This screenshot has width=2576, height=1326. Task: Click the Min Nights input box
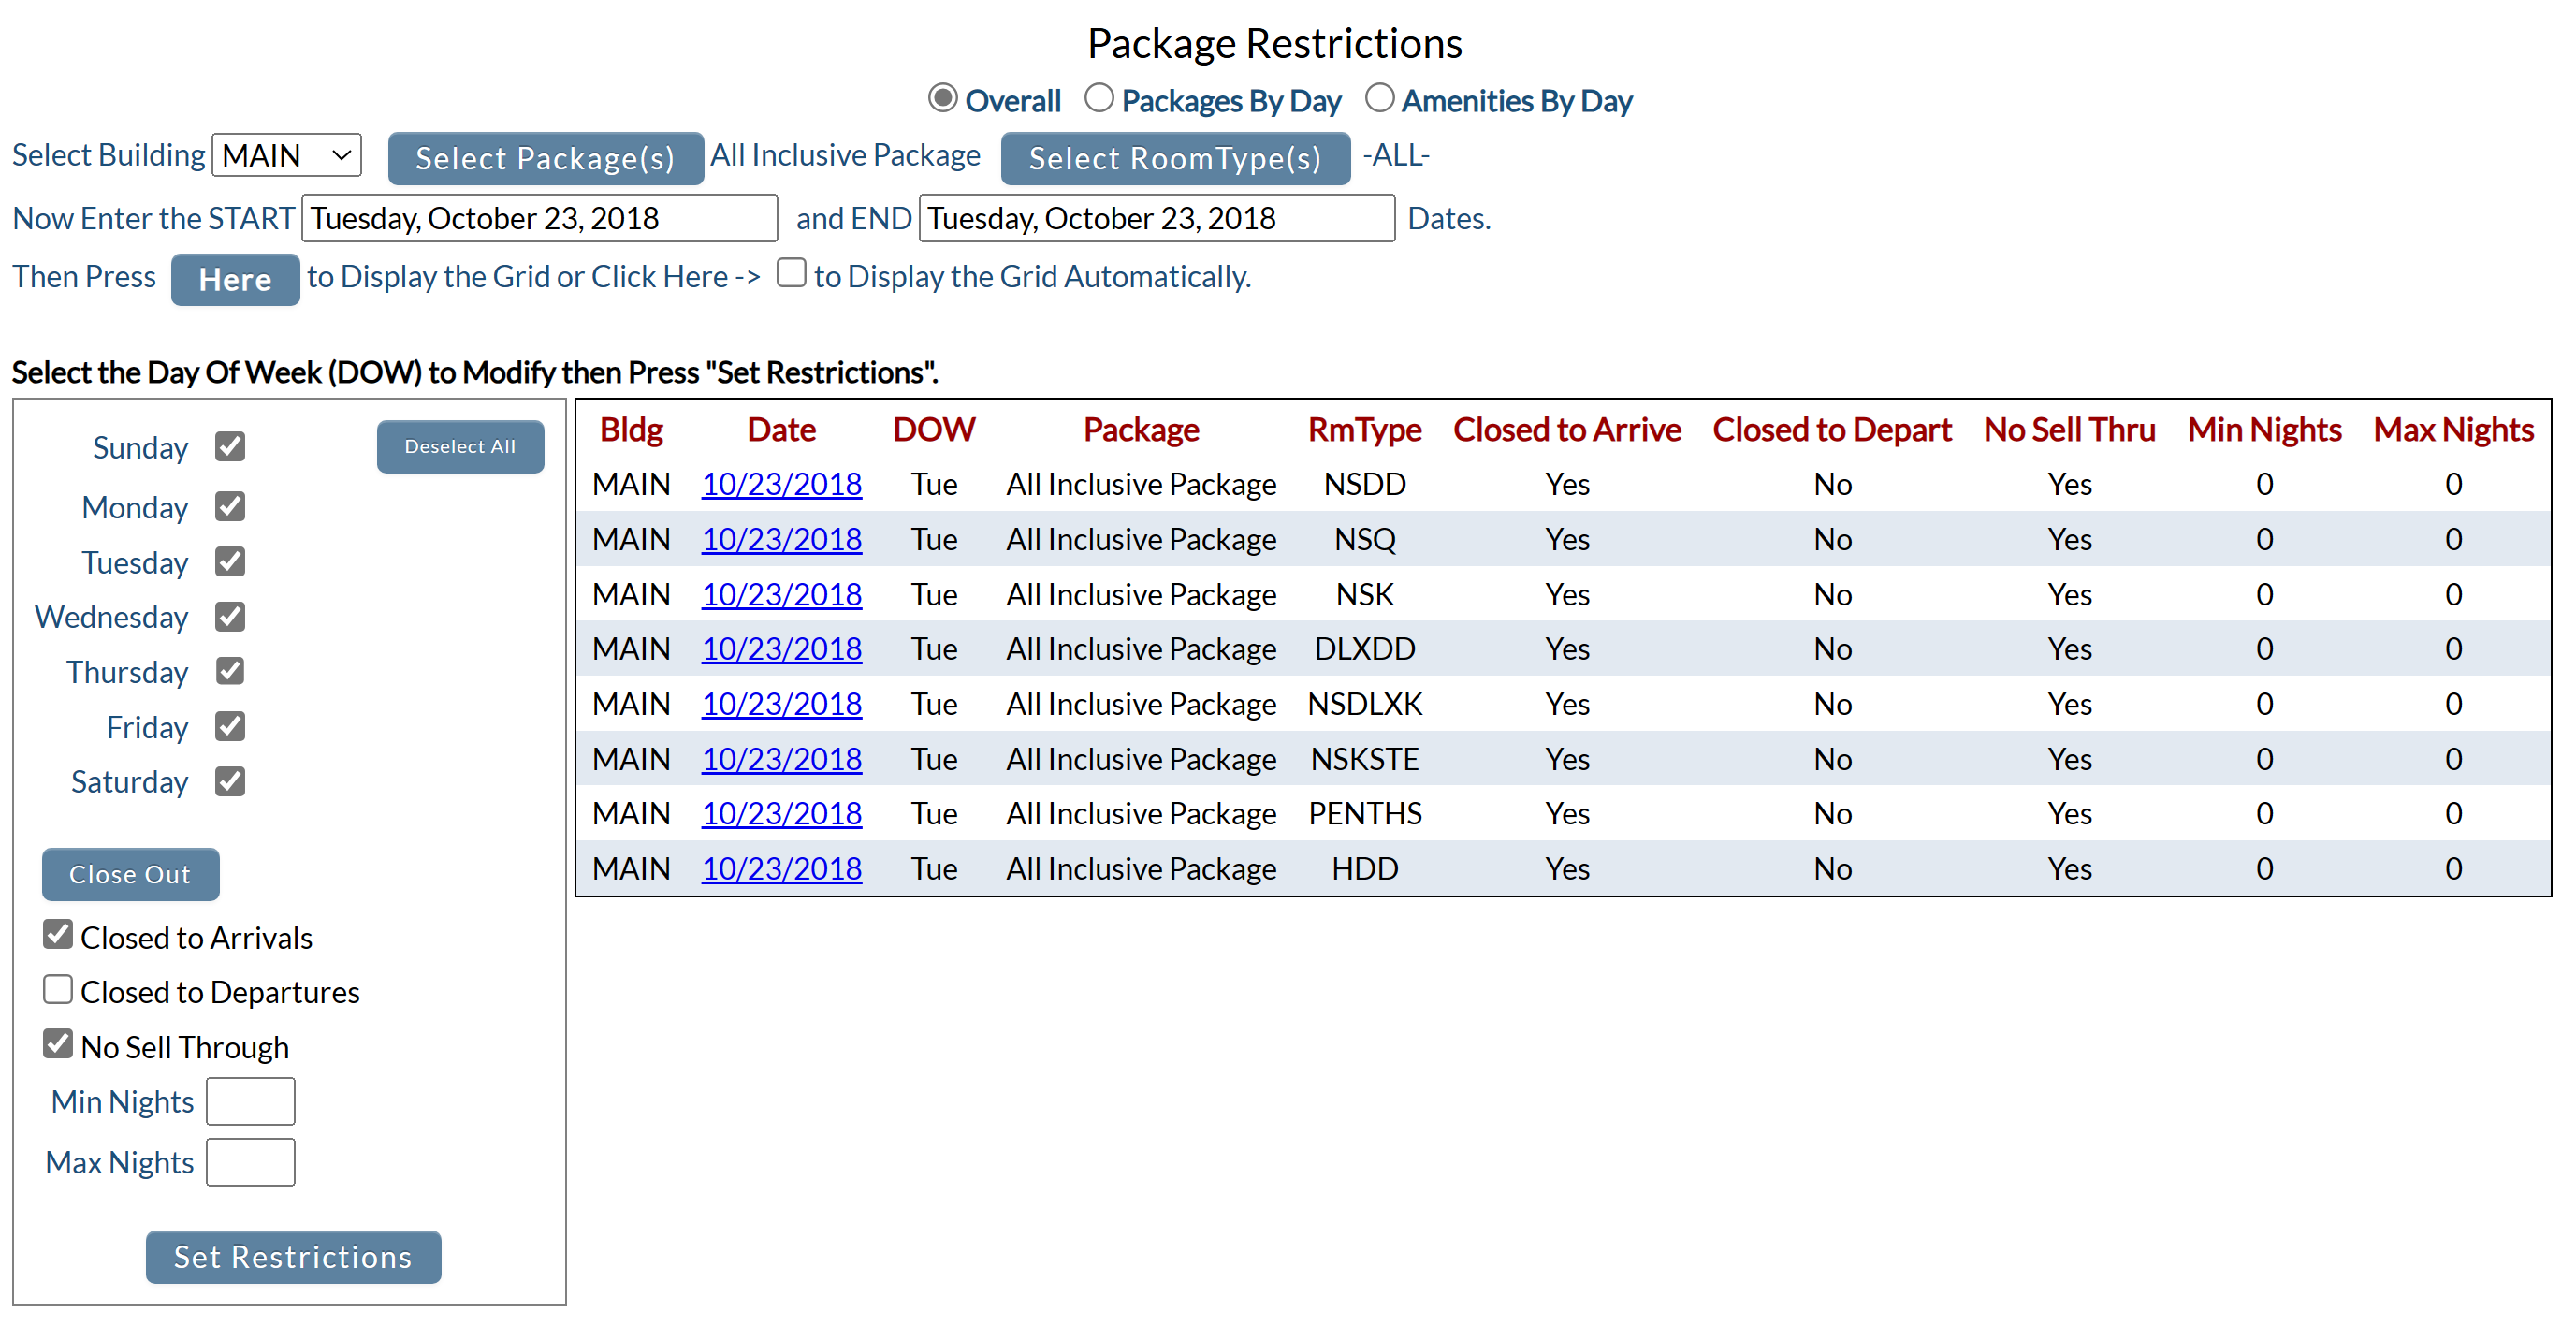250,1101
